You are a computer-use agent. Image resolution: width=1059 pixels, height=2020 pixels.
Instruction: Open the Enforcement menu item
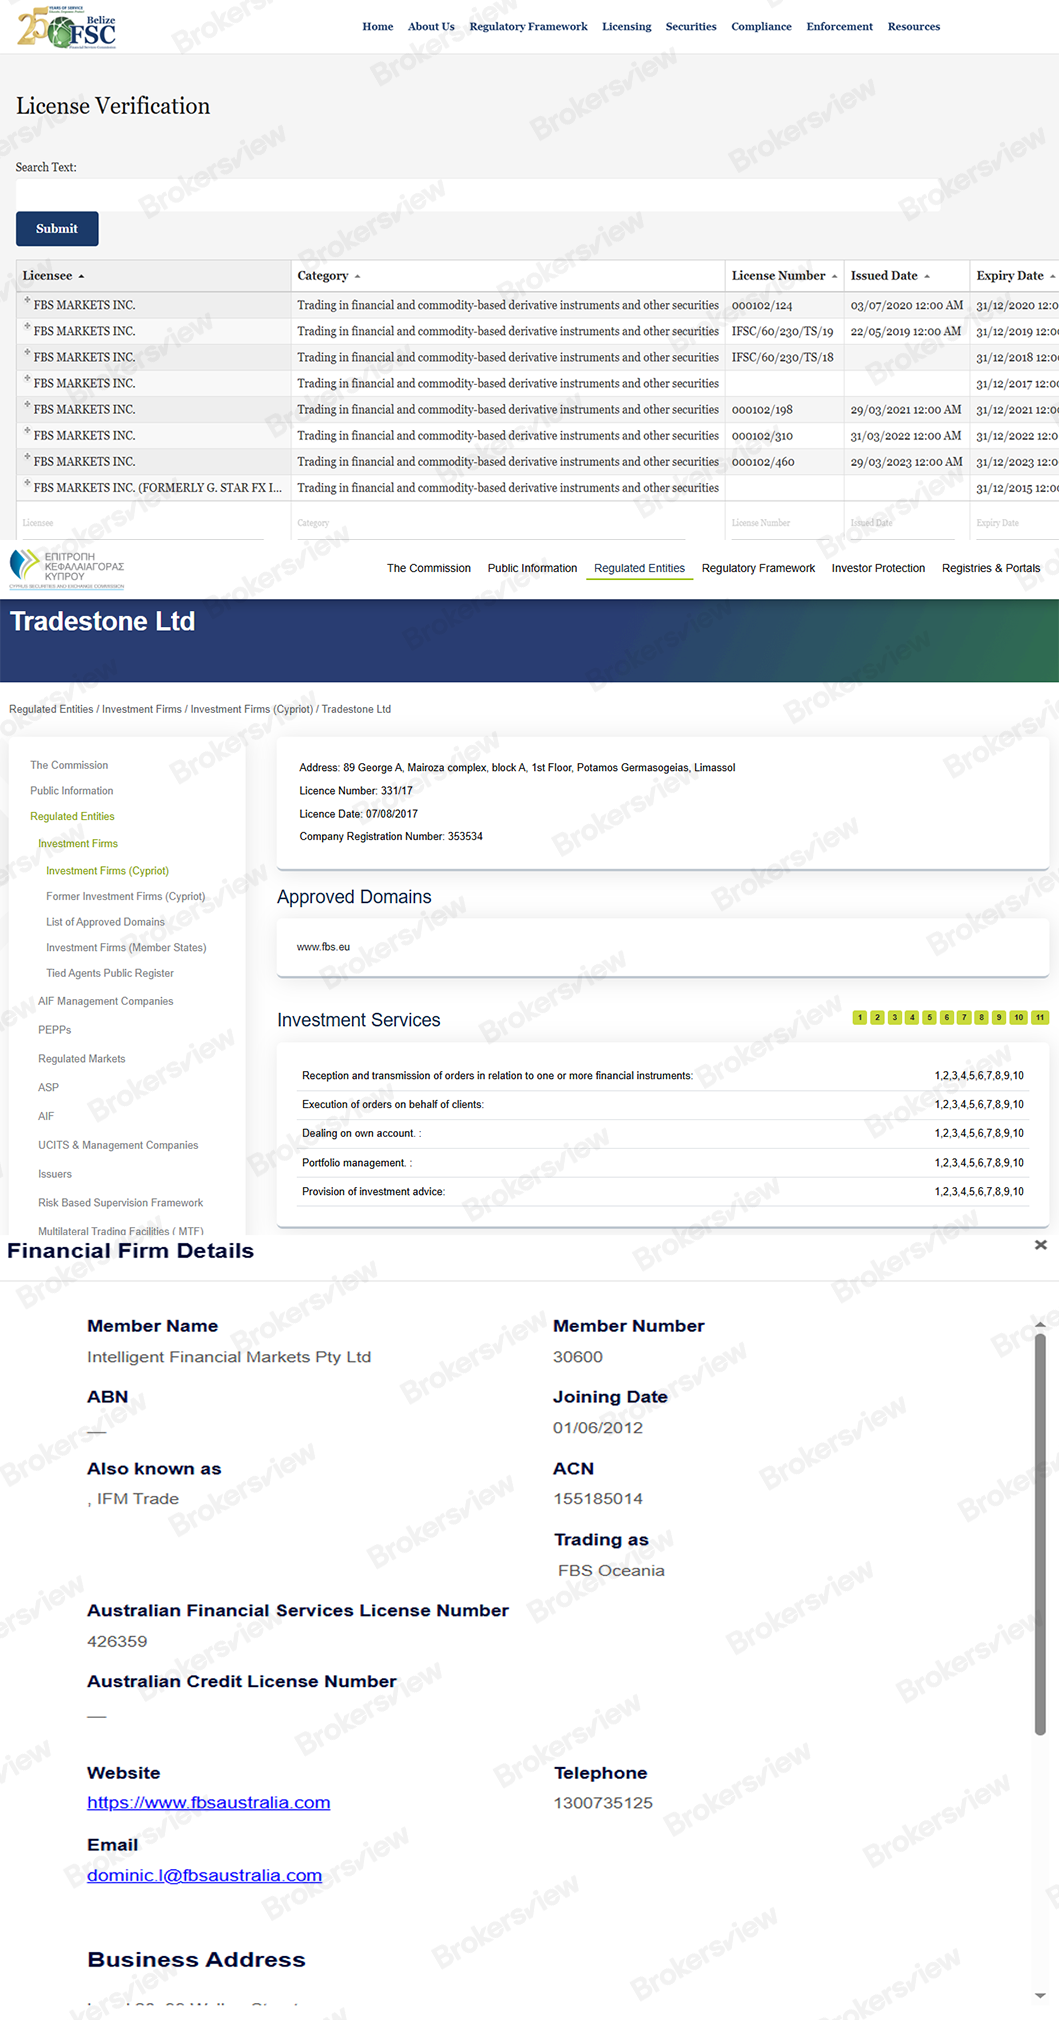839,27
